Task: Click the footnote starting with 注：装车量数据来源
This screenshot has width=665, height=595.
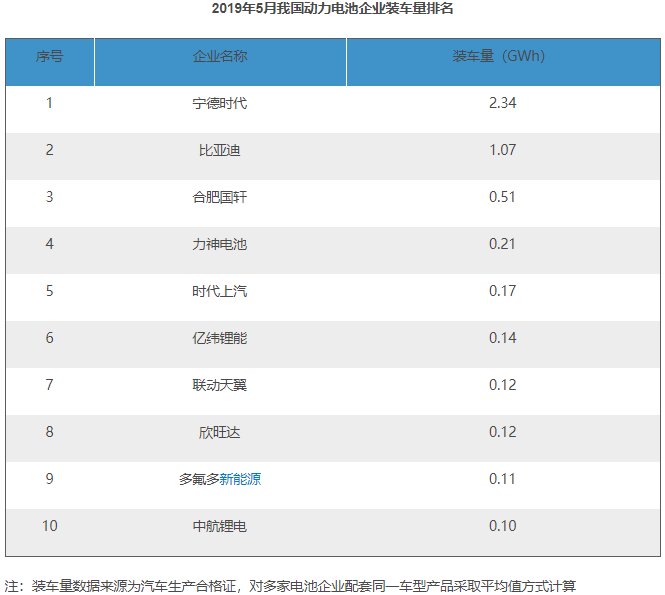Action: point(290,586)
